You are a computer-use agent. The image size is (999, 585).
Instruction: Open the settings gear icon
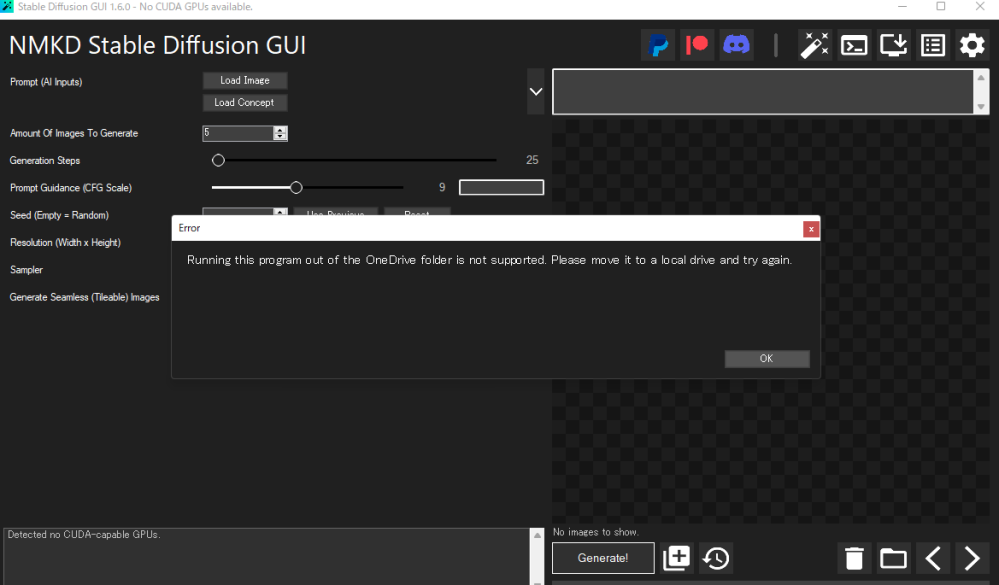point(972,45)
